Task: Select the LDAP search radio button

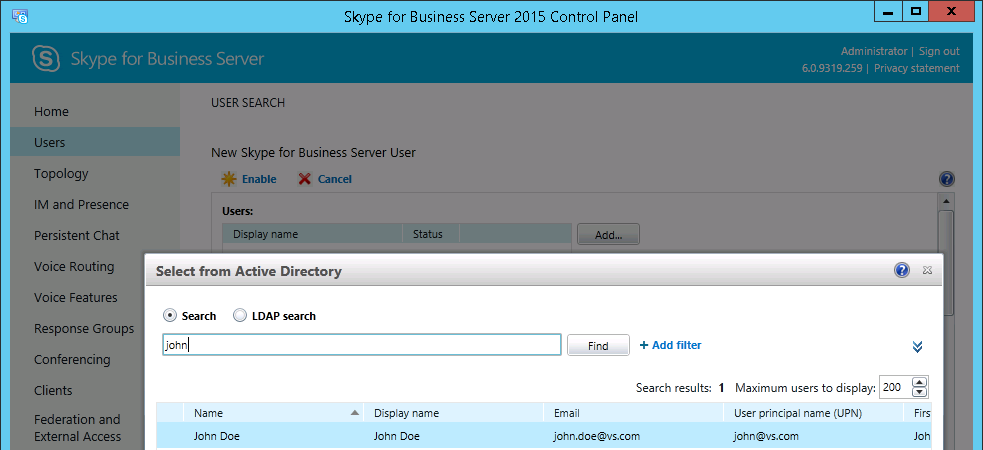Action: 239,315
